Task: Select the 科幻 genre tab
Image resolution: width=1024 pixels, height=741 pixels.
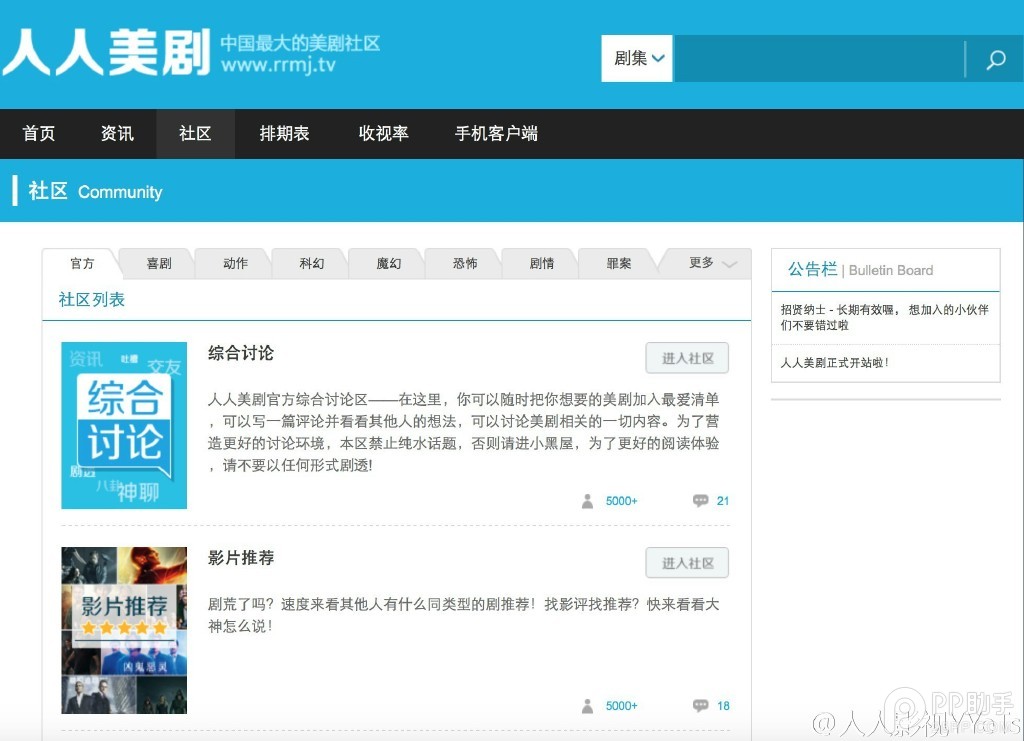Action: pos(310,263)
